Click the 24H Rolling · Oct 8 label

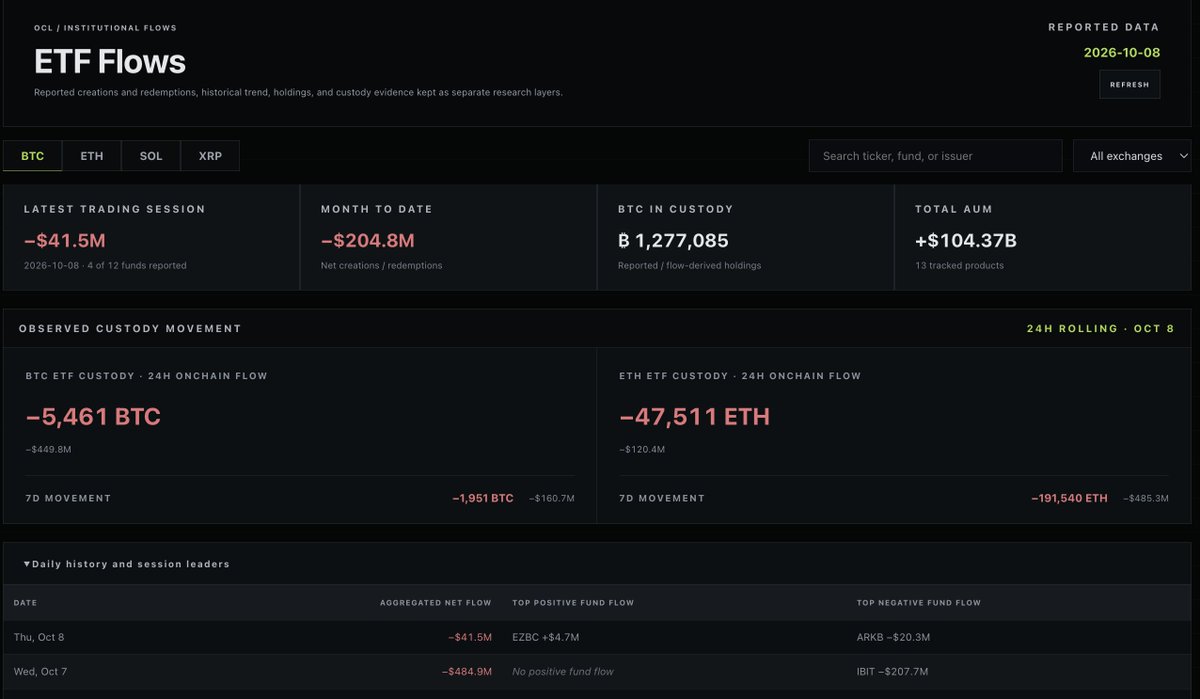pos(1100,328)
